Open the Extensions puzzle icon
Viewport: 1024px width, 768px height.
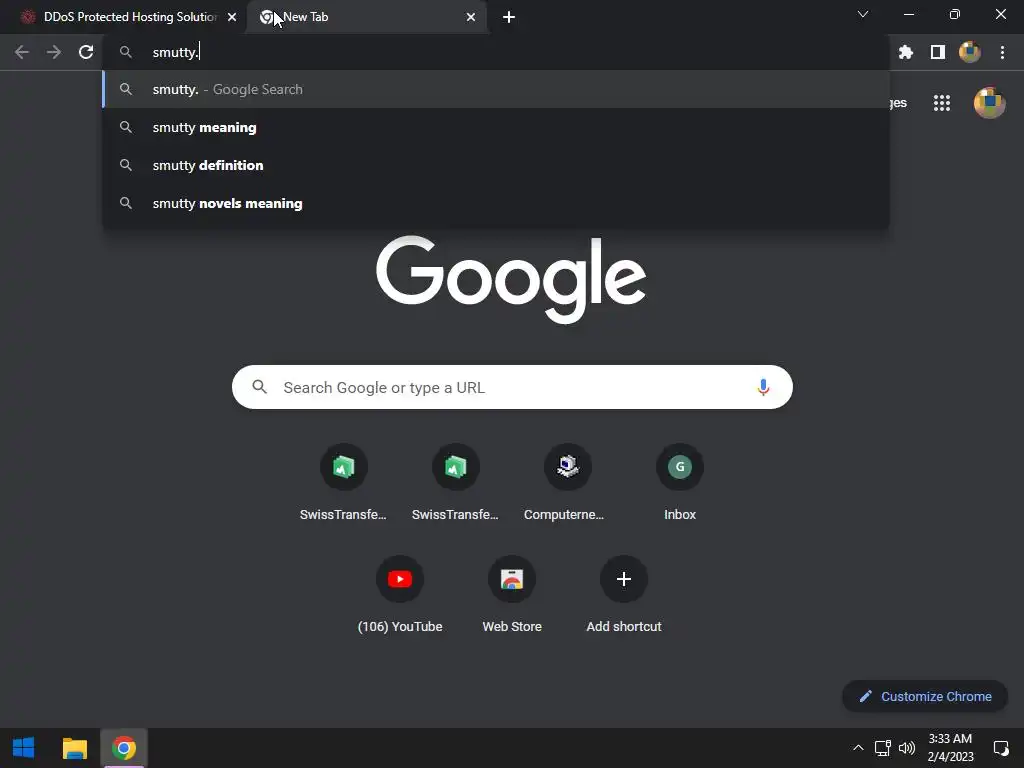(906, 52)
